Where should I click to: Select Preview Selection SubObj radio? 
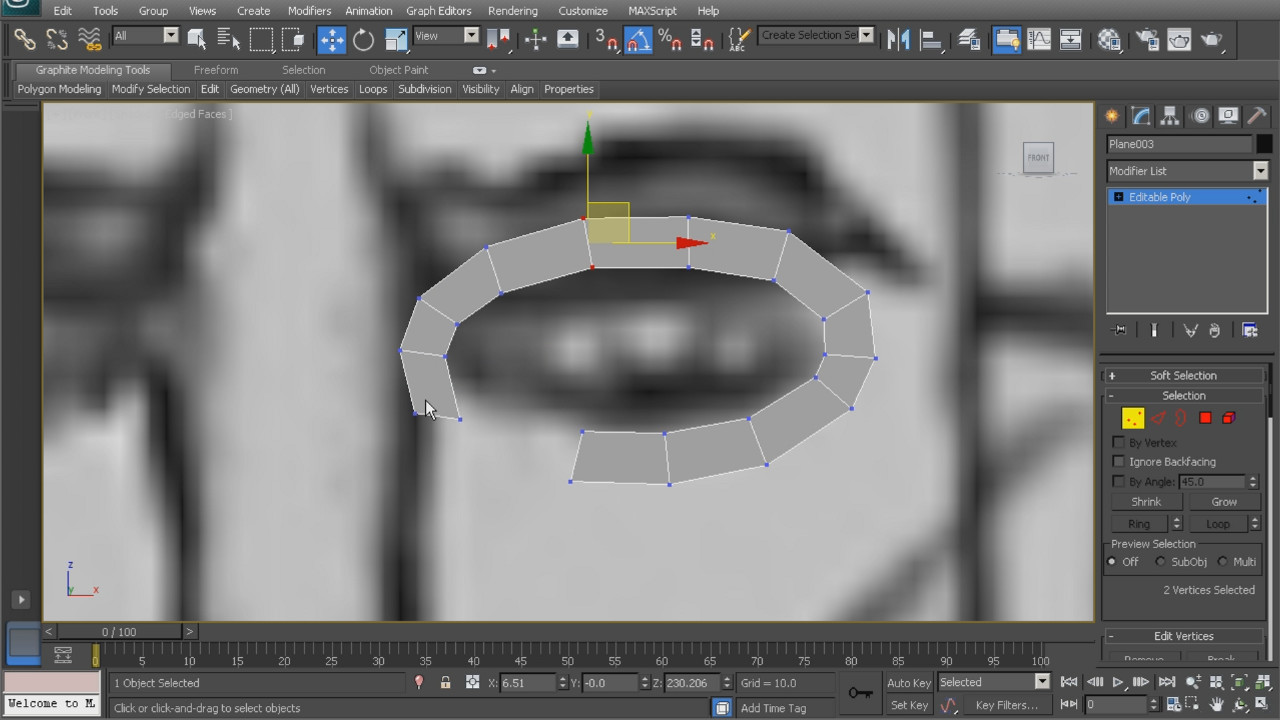pos(1161,562)
